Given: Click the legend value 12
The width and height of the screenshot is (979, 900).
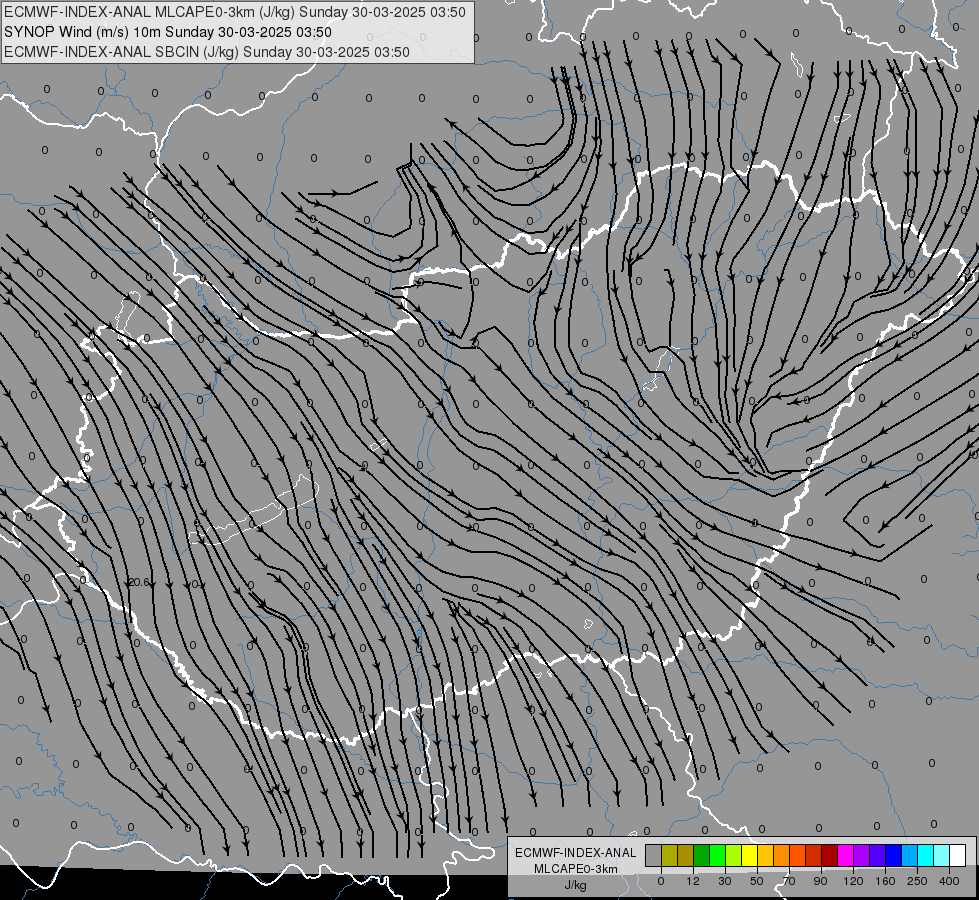Looking at the screenshot, I should 693,881.
